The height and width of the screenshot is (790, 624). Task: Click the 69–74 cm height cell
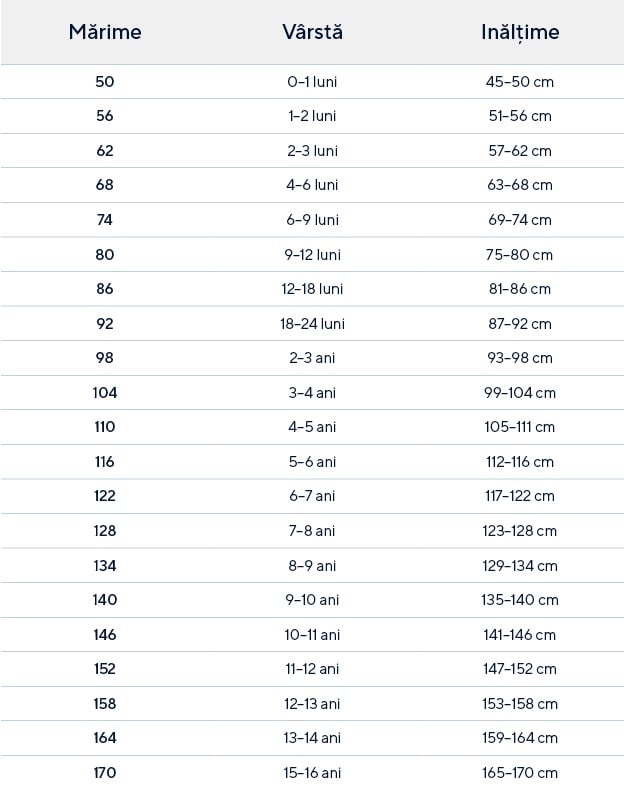[x=519, y=220]
